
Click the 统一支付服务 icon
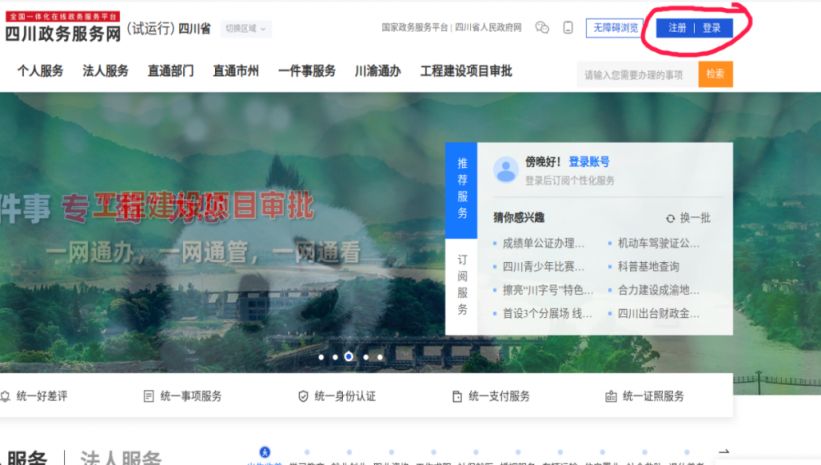[x=457, y=396]
